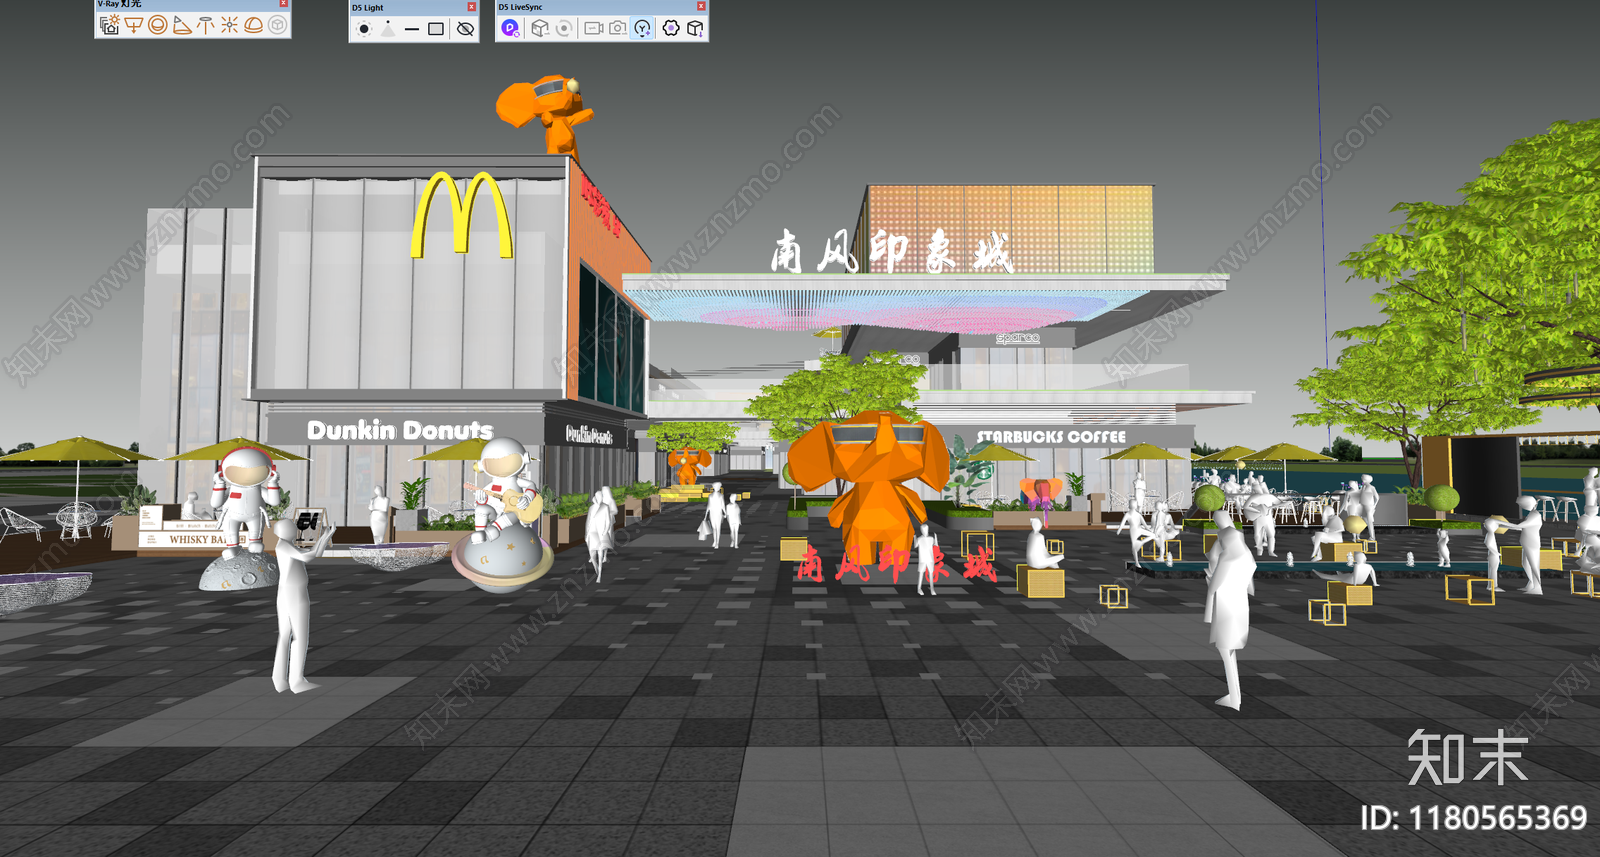Open the V-Ray light lister icon
This screenshot has height=857, width=1600.
[x=110, y=25]
